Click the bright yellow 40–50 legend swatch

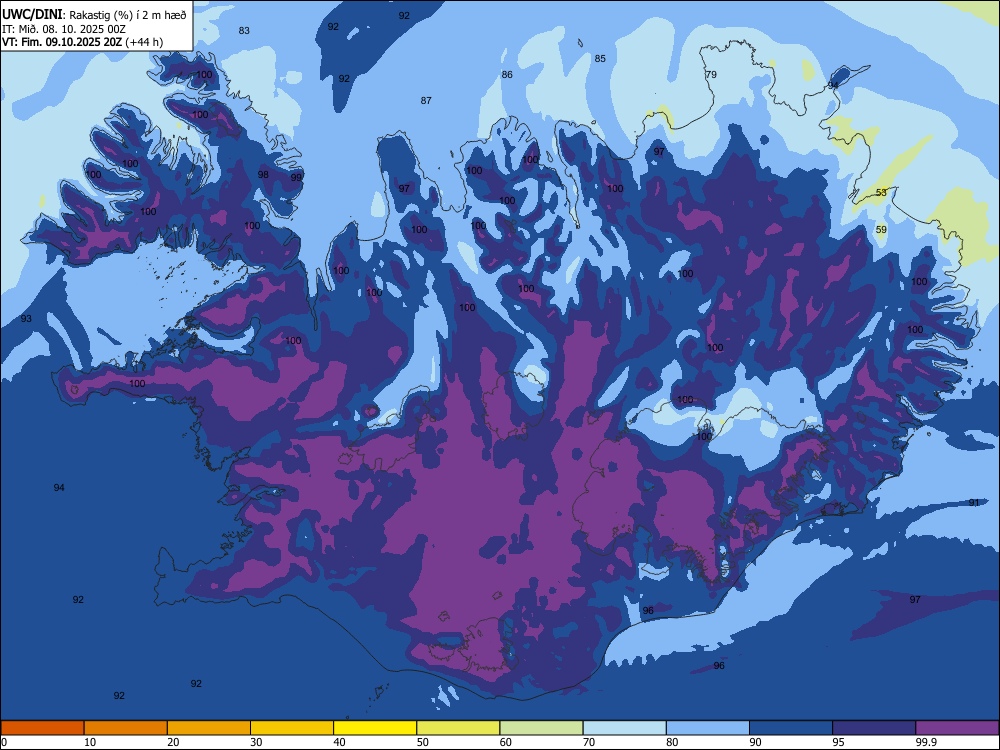pyautogui.click(x=375, y=728)
